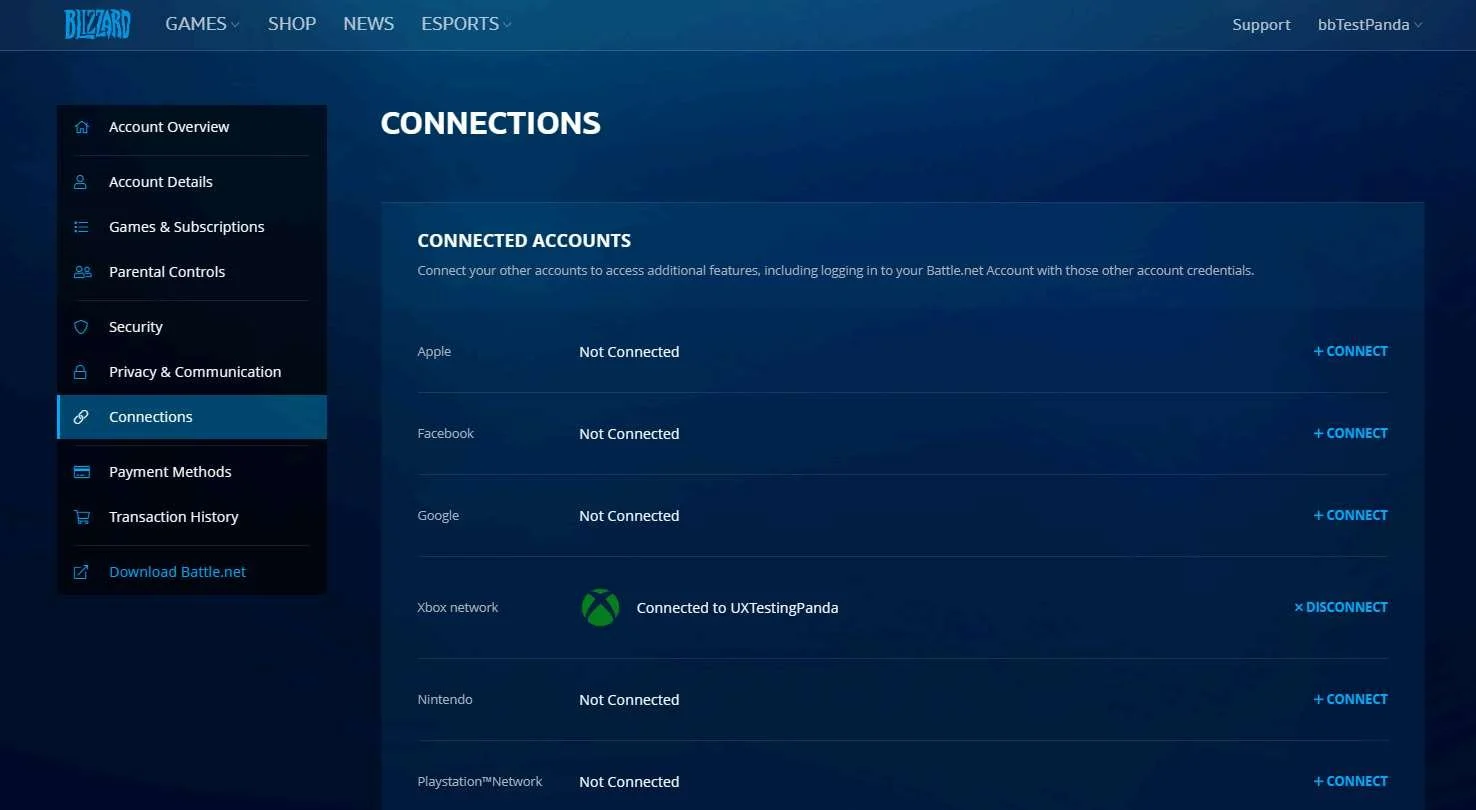This screenshot has height=810, width=1476.
Task: Connect the PlayStation Network account
Action: 1350,781
